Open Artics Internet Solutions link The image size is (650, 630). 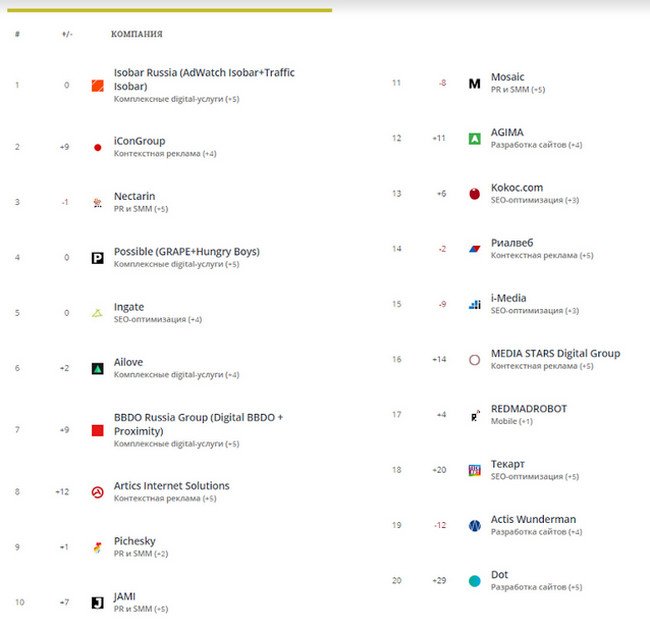click(x=172, y=486)
